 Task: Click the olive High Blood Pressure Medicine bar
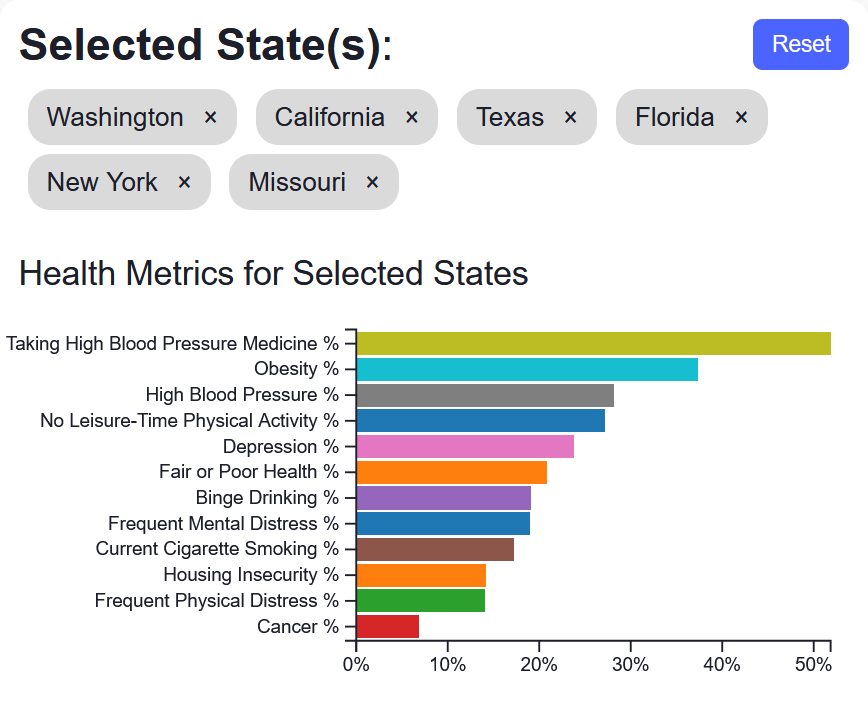[x=593, y=343]
